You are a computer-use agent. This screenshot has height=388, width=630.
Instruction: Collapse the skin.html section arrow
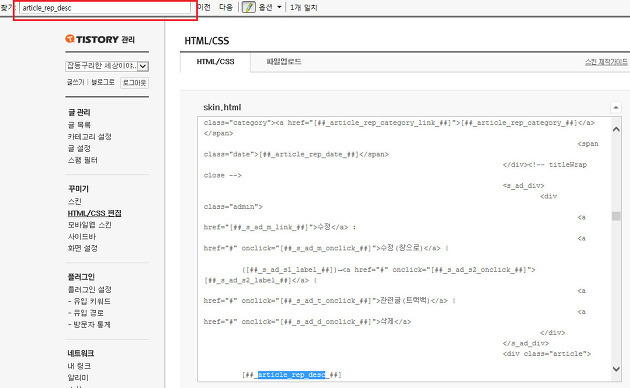pyautogui.click(x=616, y=107)
